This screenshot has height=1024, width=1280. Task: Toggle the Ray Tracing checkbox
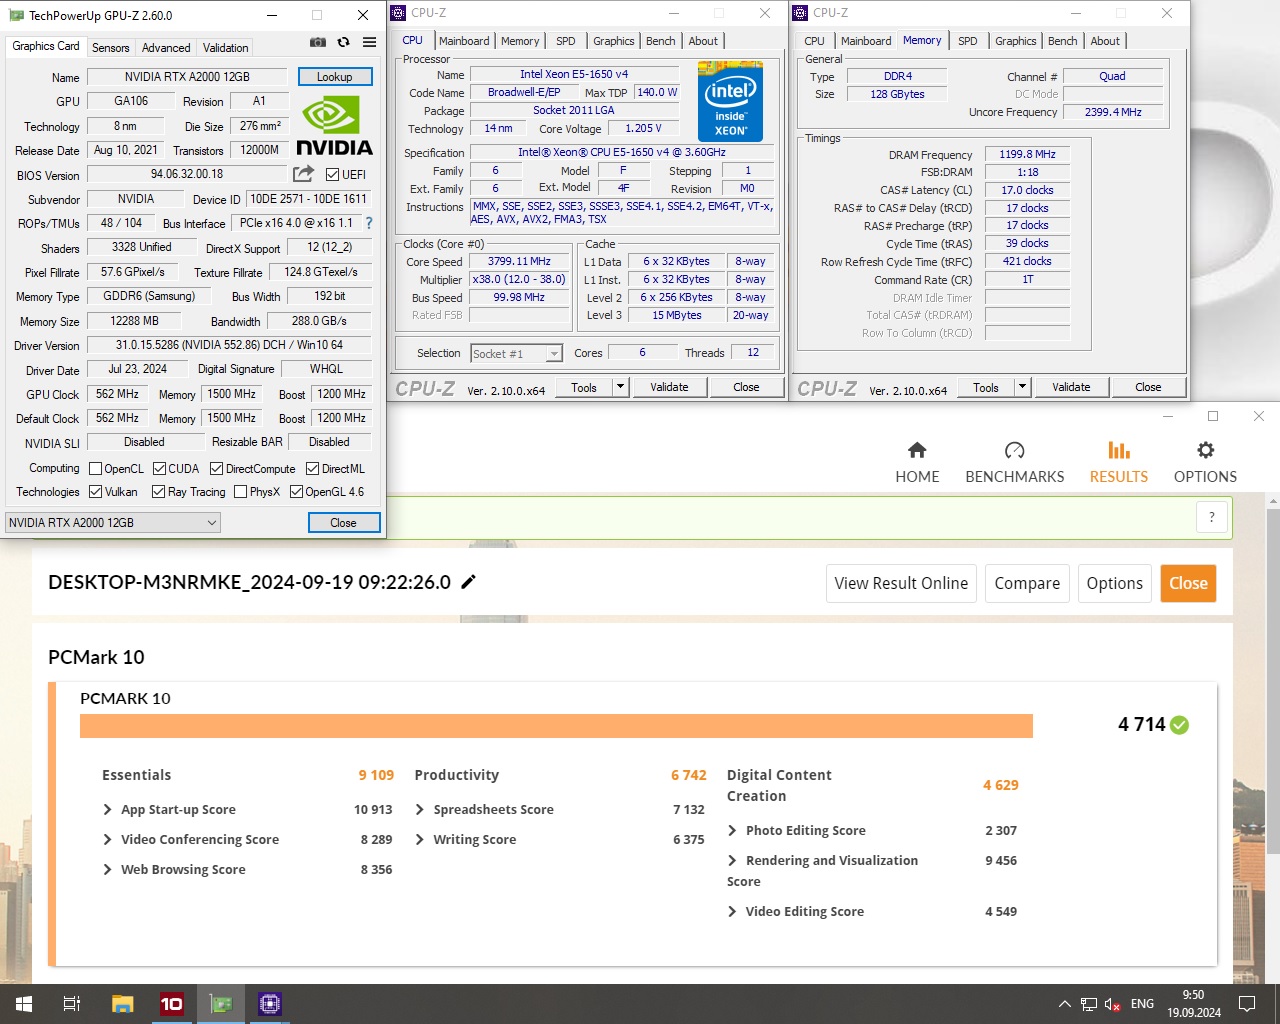click(158, 491)
